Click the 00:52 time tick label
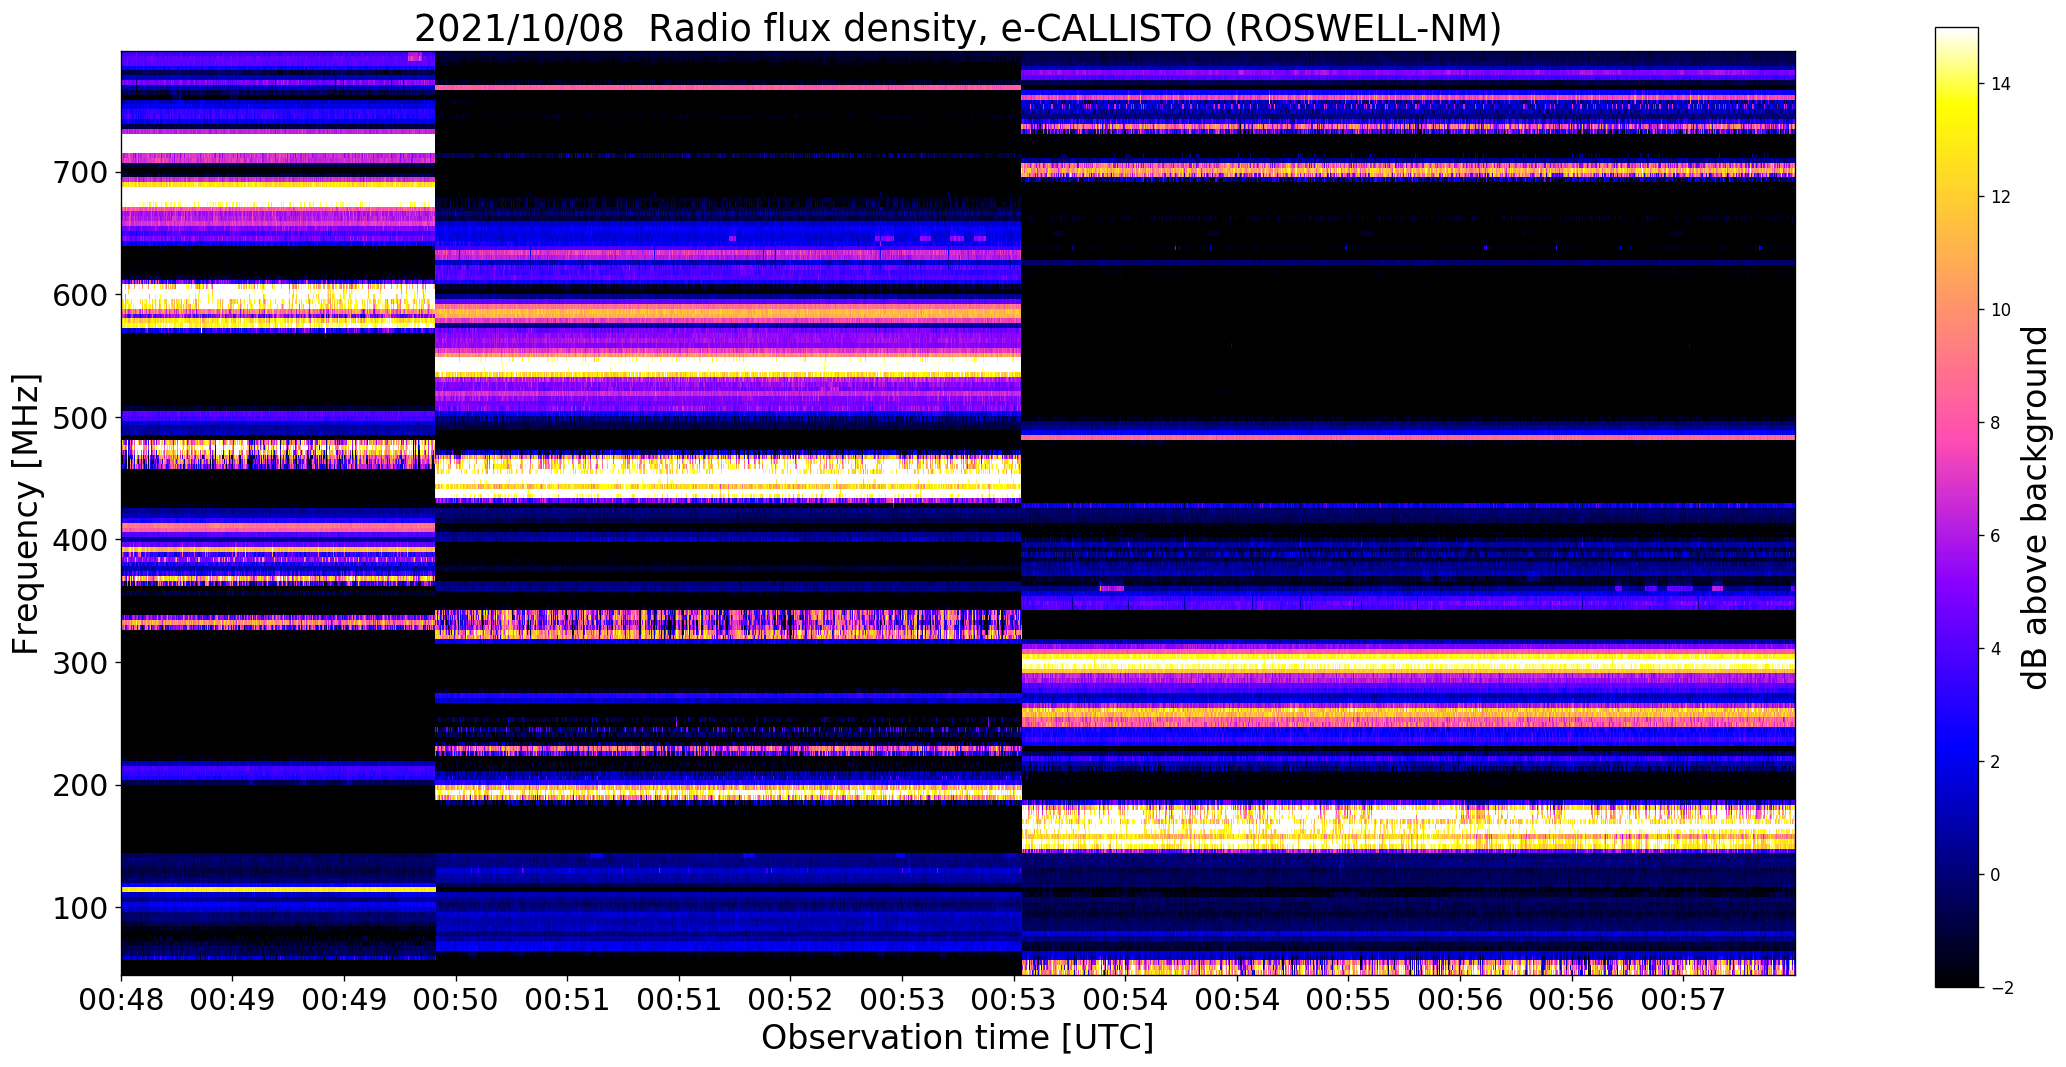 pyautogui.click(x=791, y=998)
